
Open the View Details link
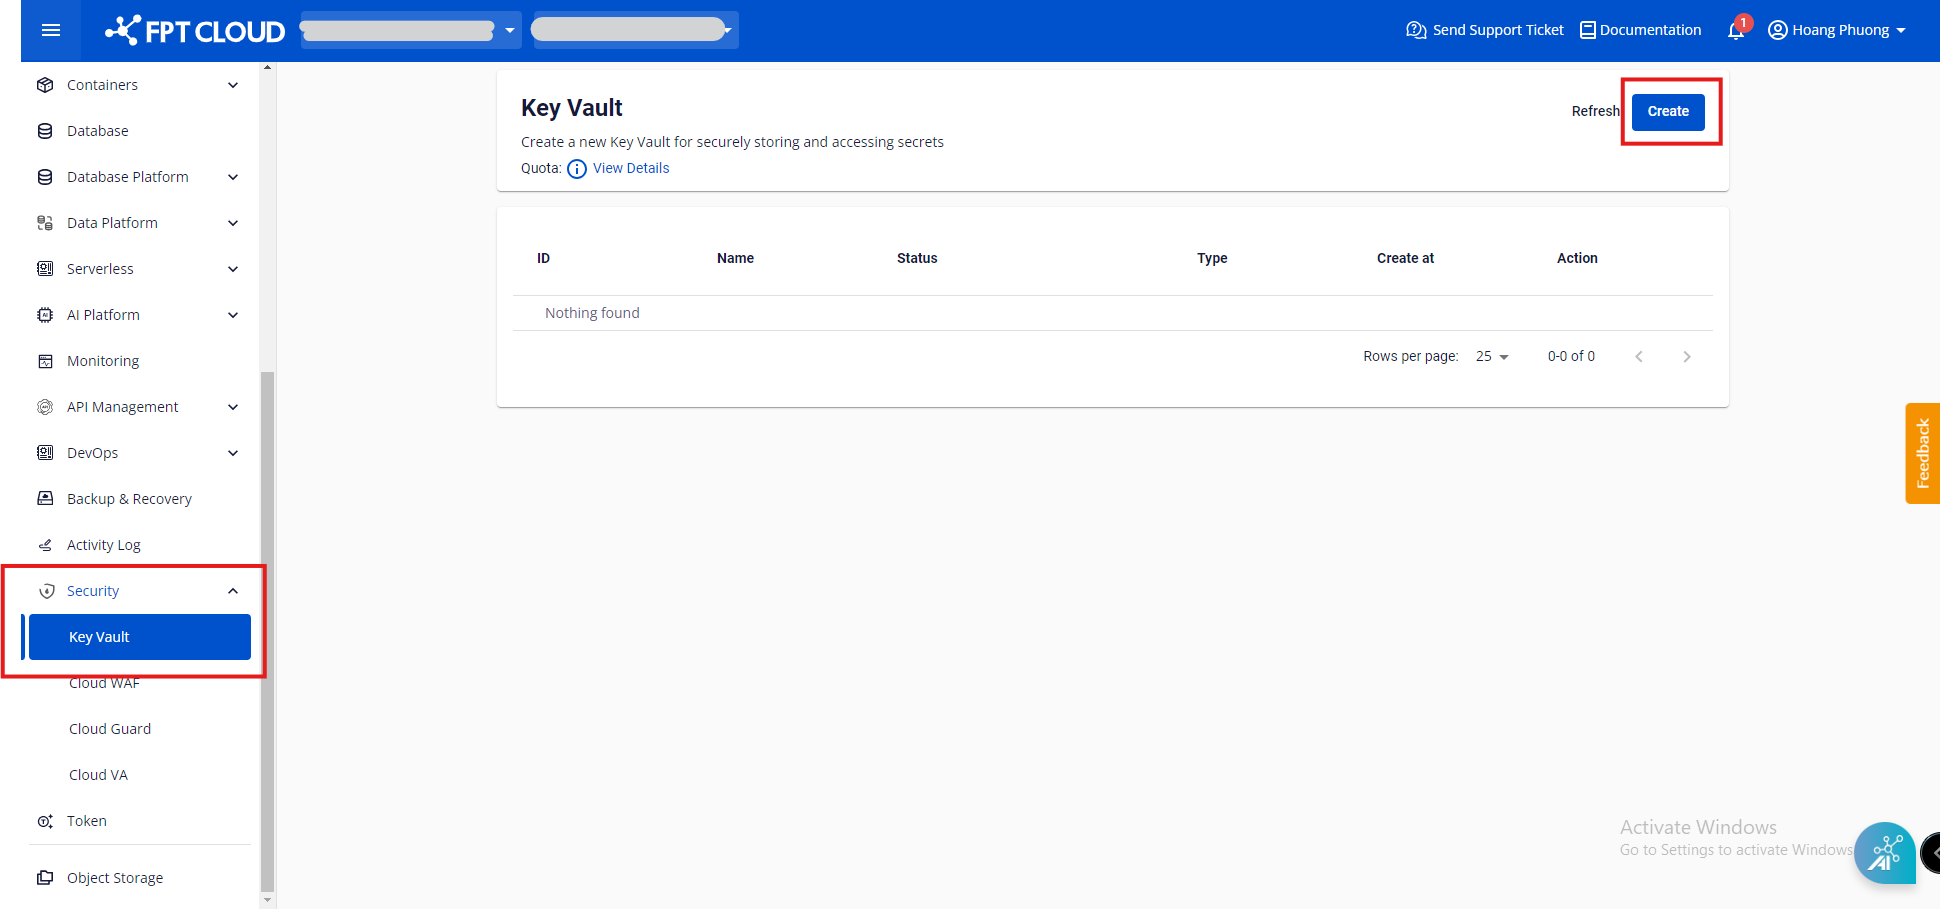[630, 168]
